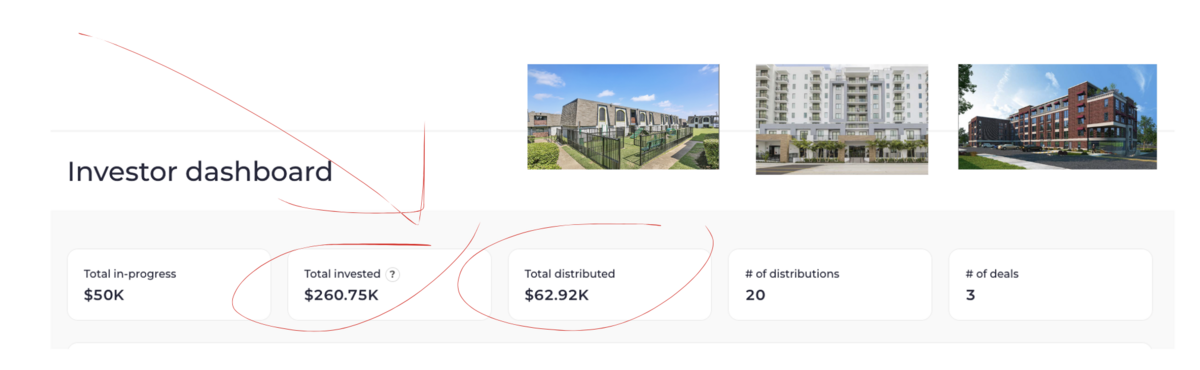1200x370 pixels.
Task: Select the $260.75K invested amount
Action: point(341,296)
